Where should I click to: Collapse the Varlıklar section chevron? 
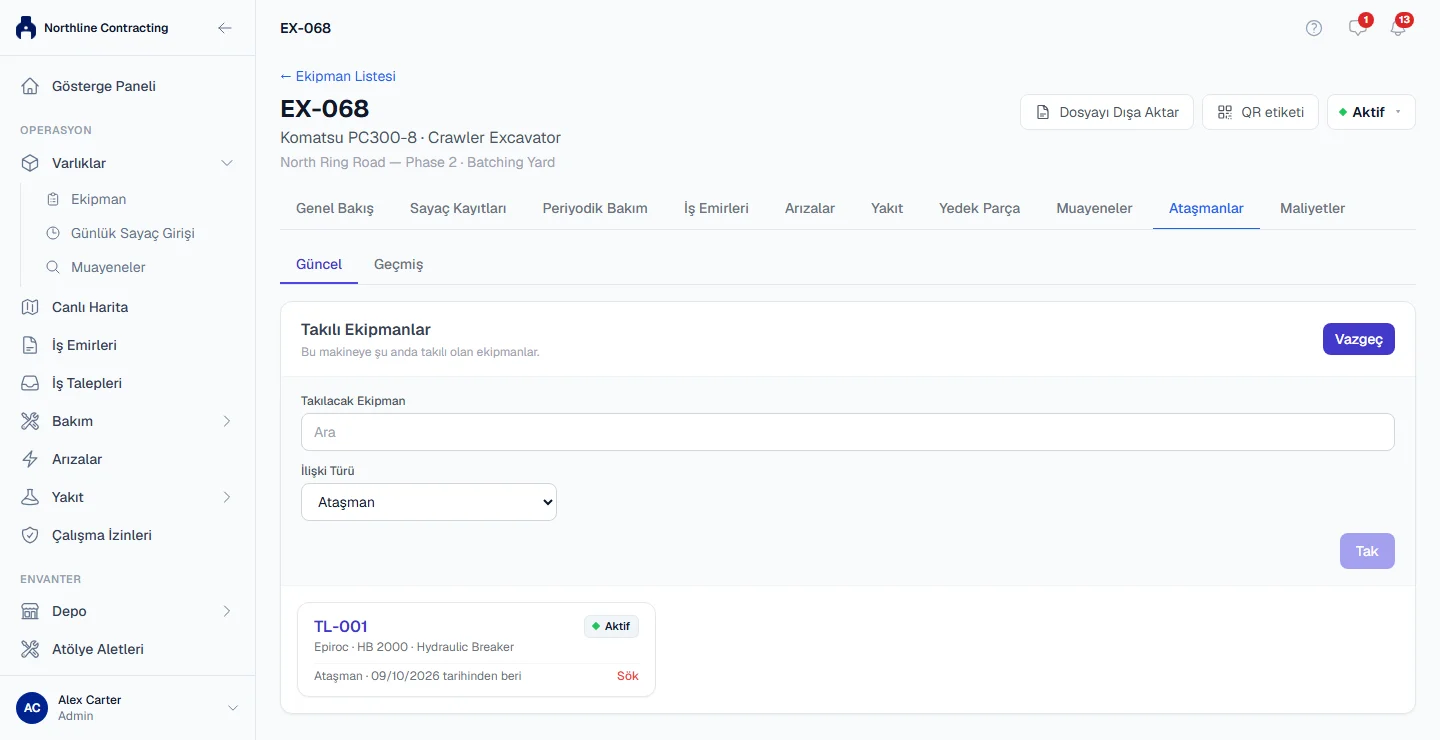[227, 163]
